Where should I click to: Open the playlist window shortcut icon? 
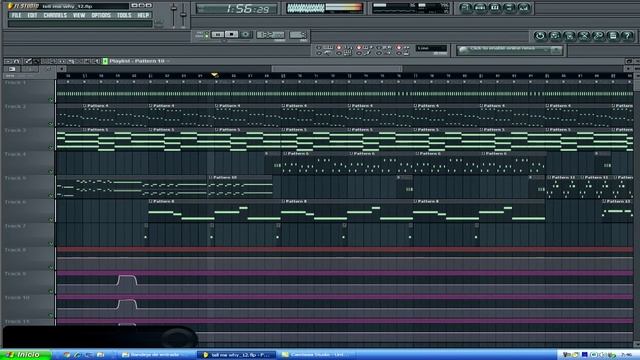coord(466,8)
